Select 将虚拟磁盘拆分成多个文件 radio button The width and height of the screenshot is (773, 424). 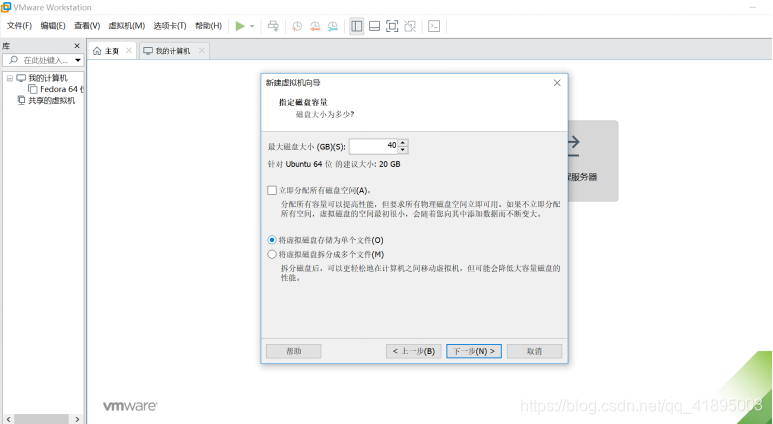(272, 254)
